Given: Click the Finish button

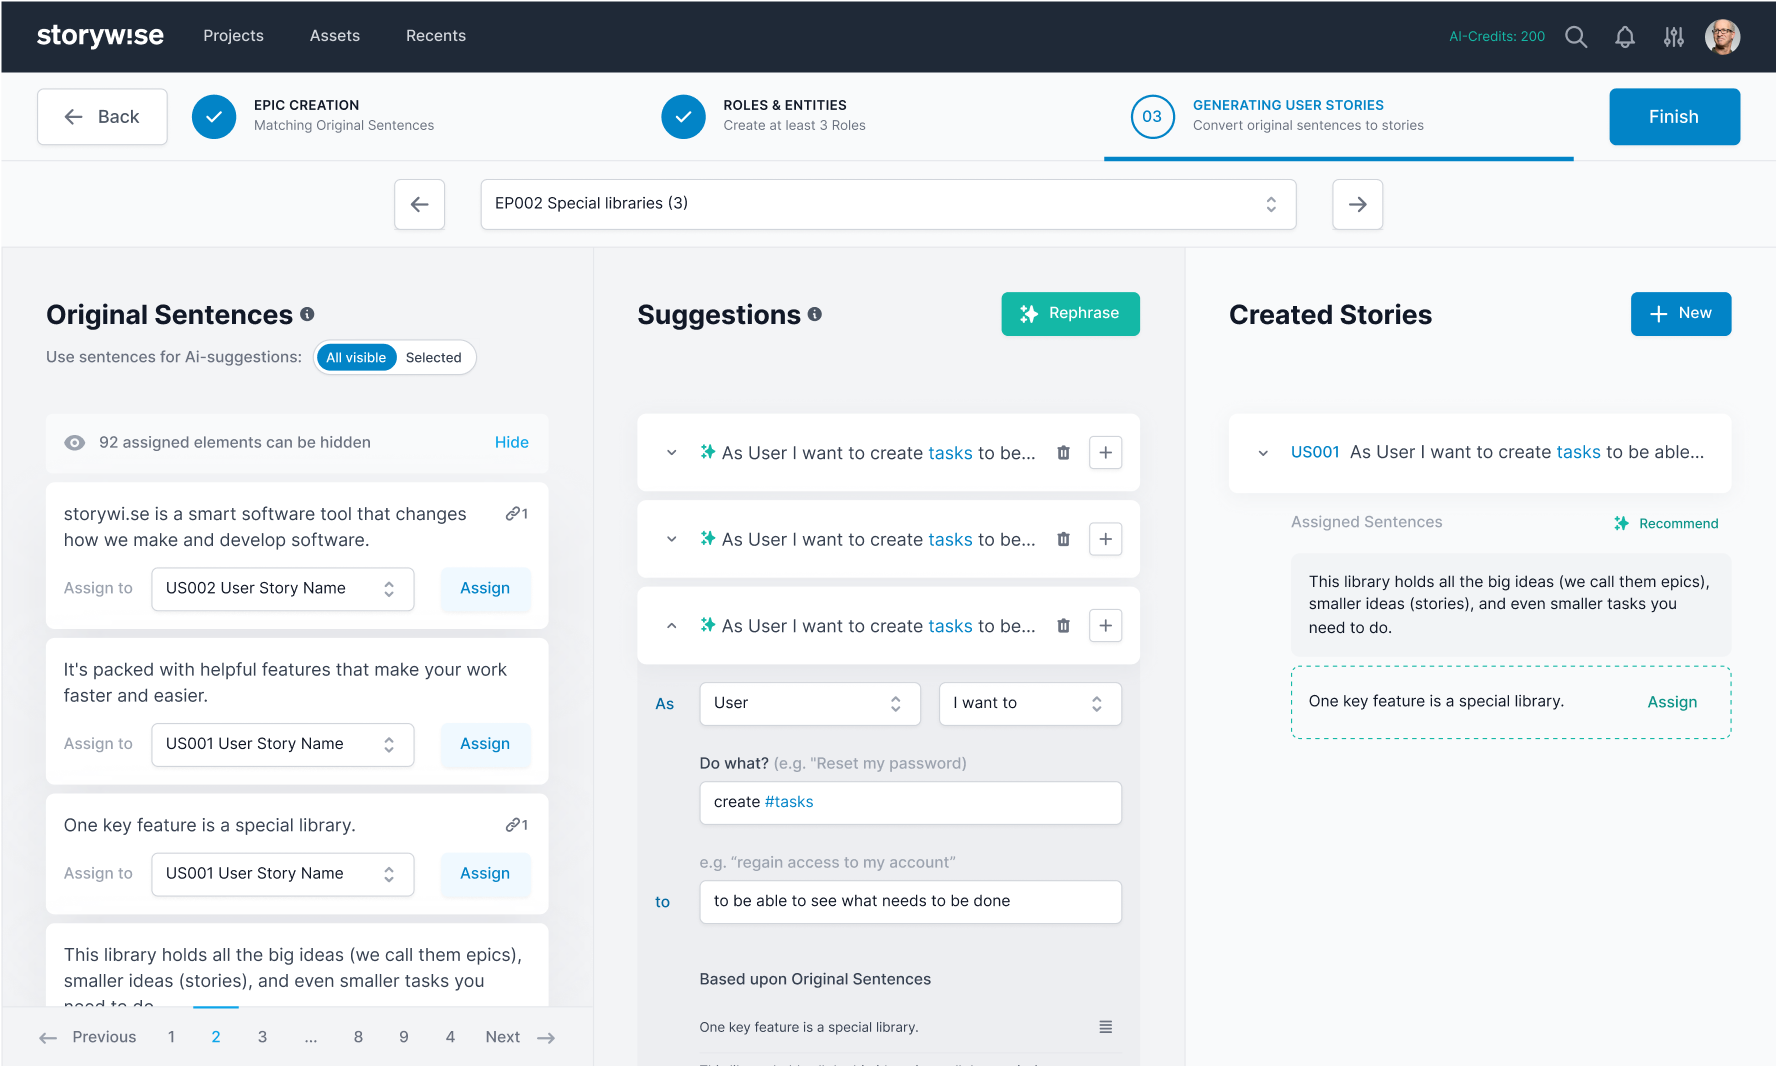Looking at the screenshot, I should click(x=1673, y=117).
